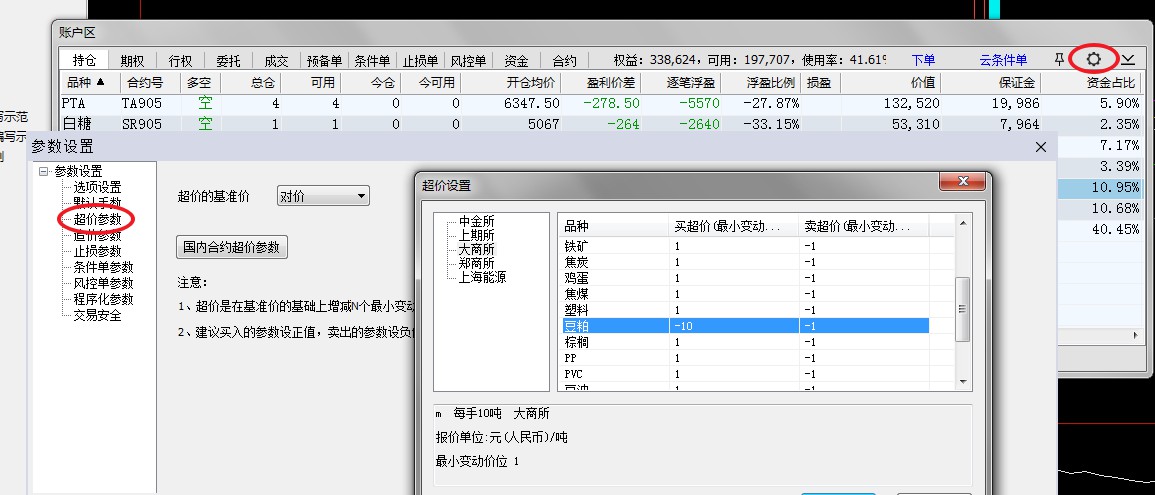Screen dimensions: 1155x495
Task: Open the 超价的基准价 dropdown
Action: point(323,196)
